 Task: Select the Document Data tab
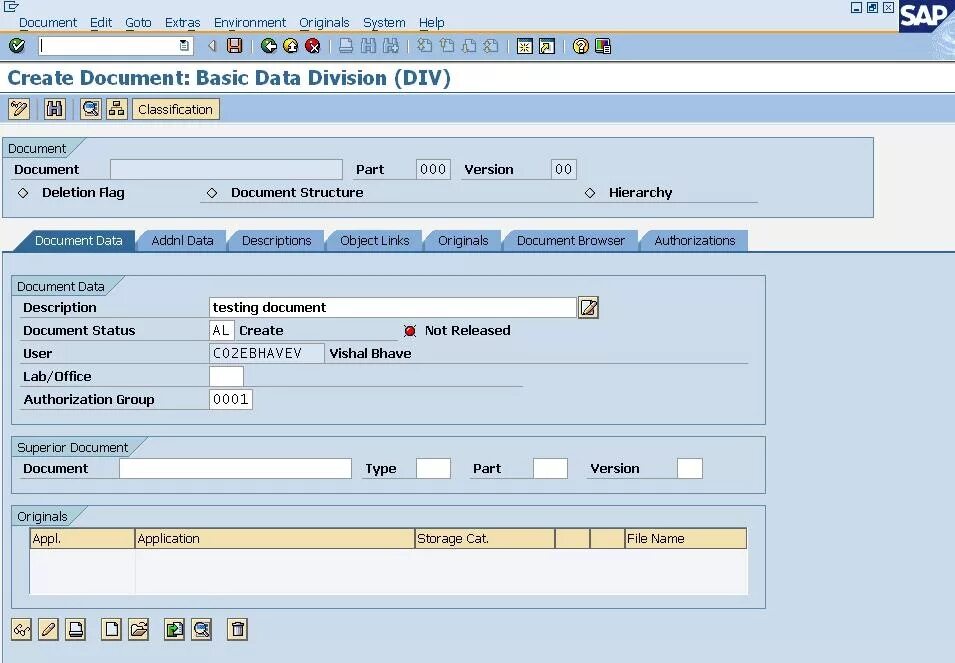(x=79, y=240)
